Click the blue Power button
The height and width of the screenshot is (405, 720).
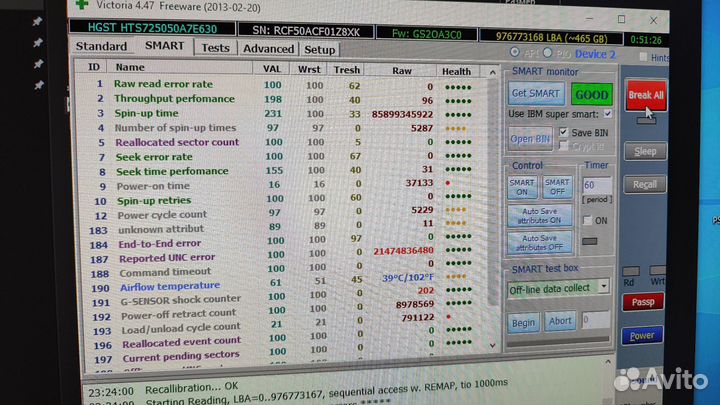pyautogui.click(x=642, y=336)
